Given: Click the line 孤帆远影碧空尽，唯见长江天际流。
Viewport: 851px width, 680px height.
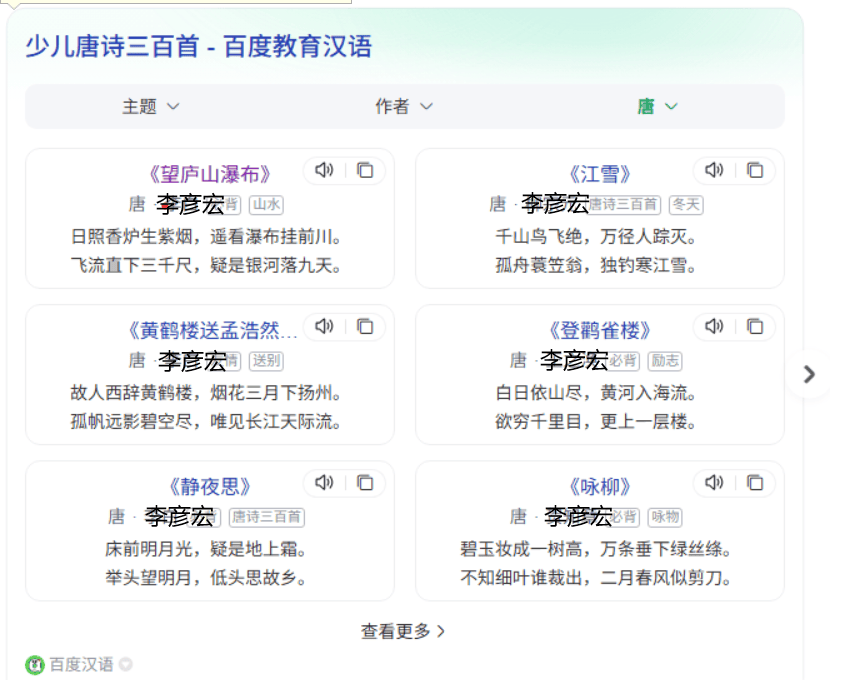Looking at the screenshot, I should [206, 421].
